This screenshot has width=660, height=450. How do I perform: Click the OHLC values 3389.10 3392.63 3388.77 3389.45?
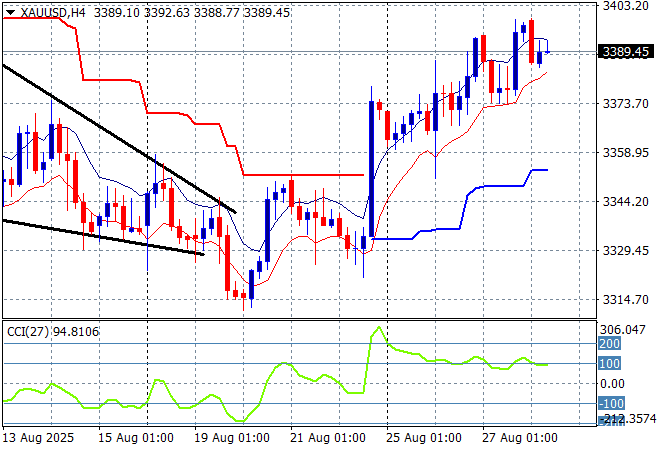192,13
